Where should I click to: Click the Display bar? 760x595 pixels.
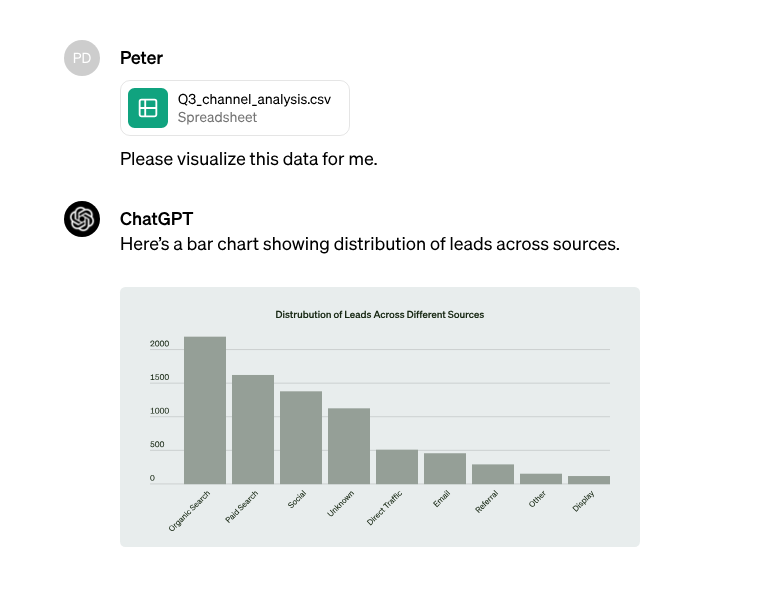tap(589, 480)
